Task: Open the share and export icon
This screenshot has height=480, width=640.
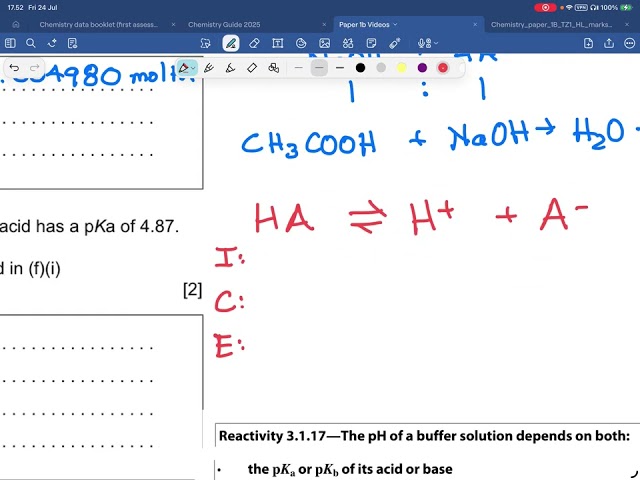Action: [x=609, y=43]
